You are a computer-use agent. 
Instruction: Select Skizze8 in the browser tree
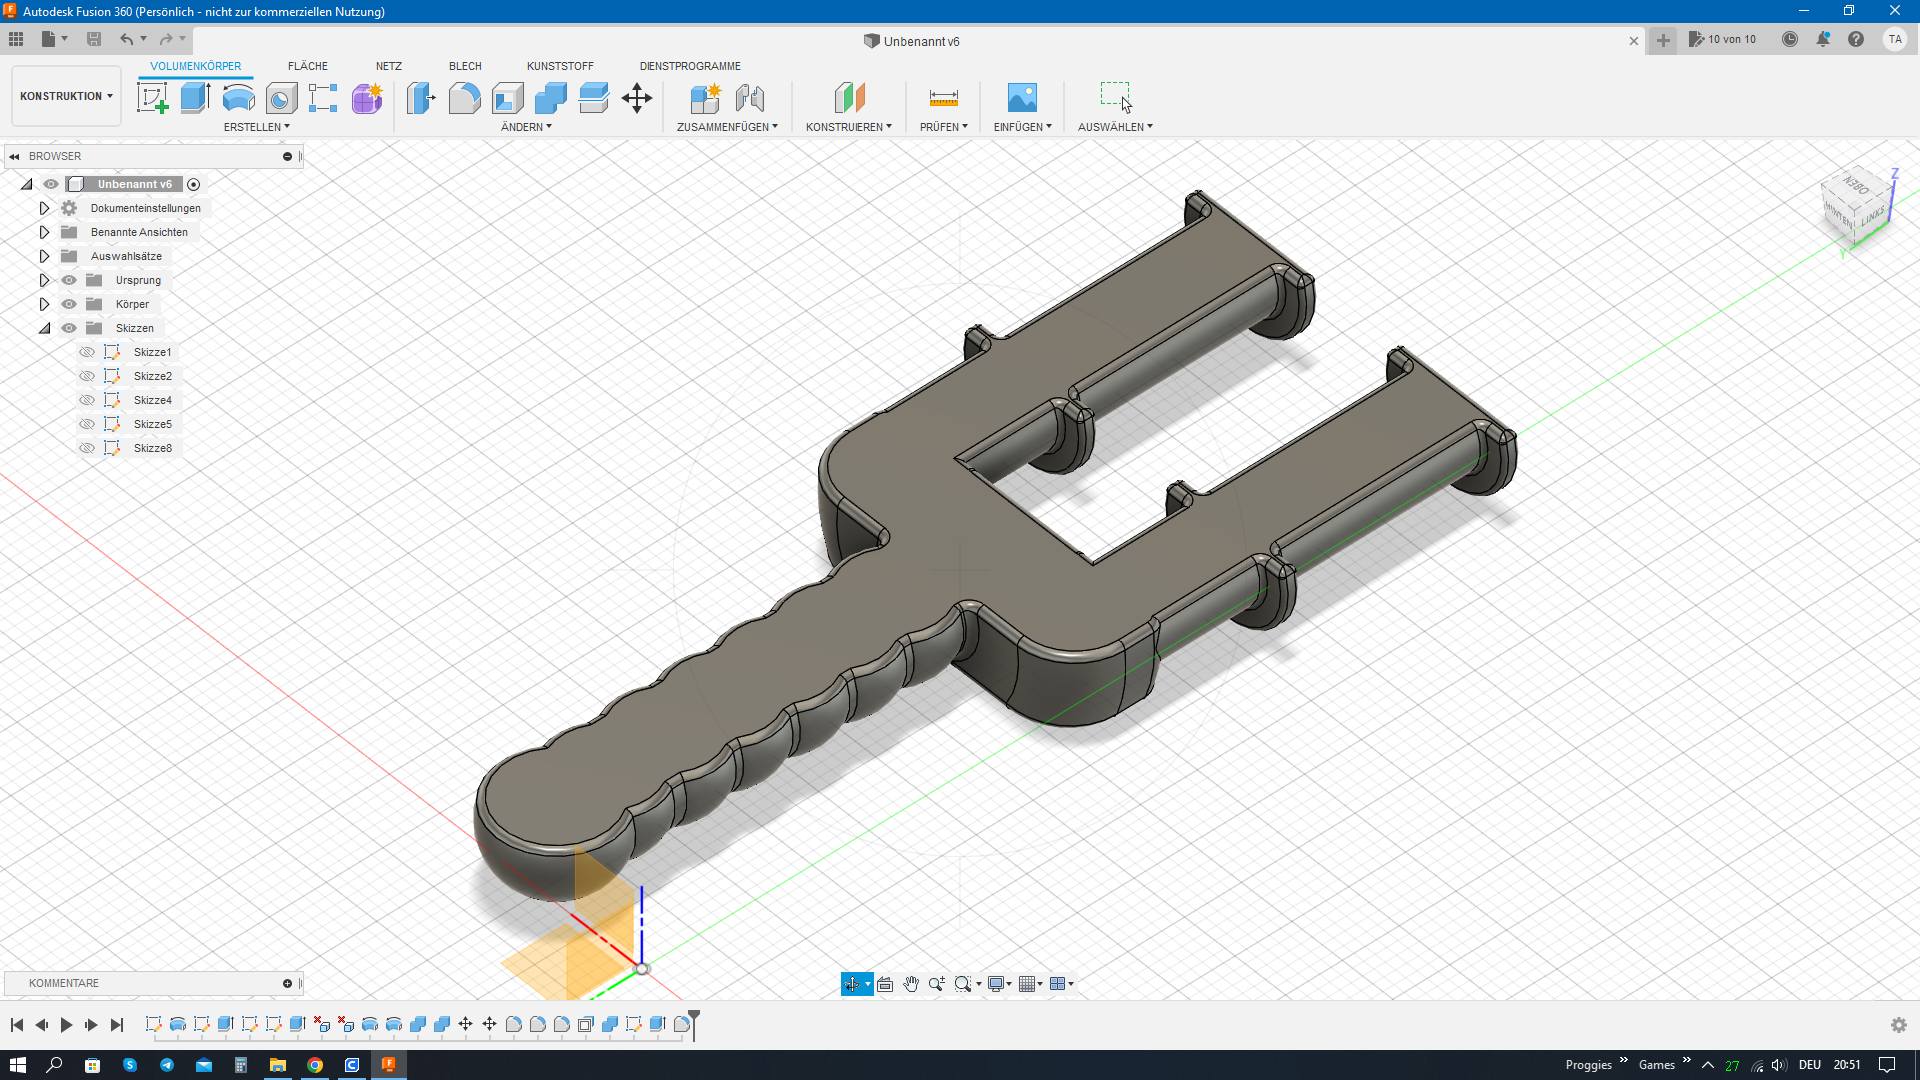[153, 448]
